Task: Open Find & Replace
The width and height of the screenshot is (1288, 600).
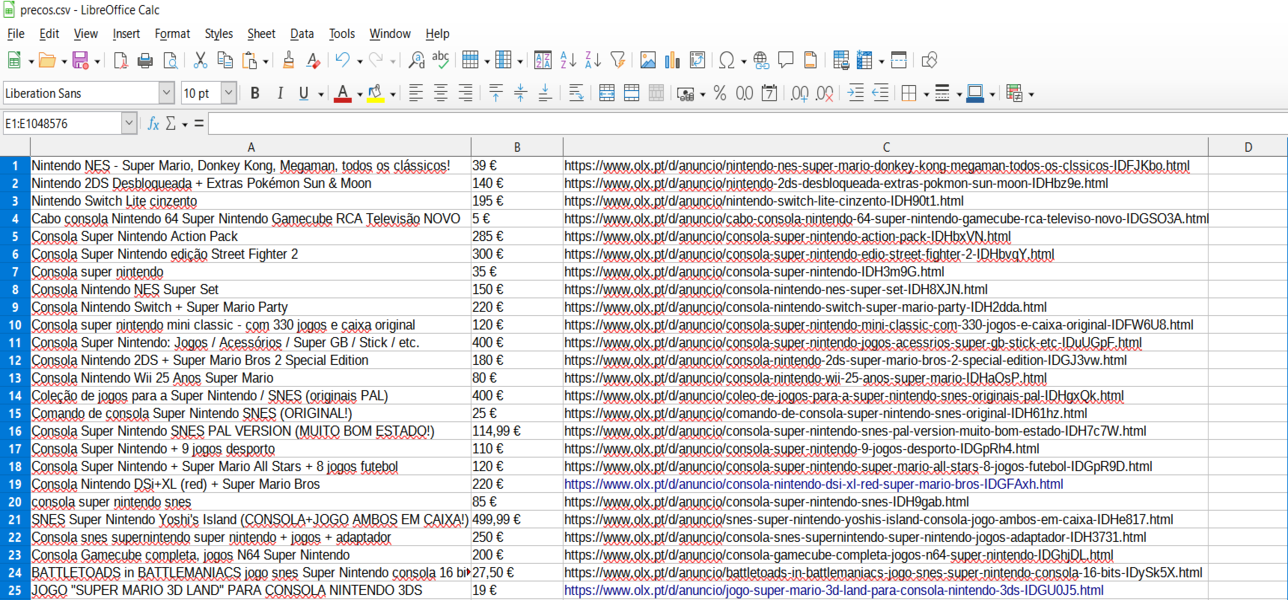Action: (417, 61)
